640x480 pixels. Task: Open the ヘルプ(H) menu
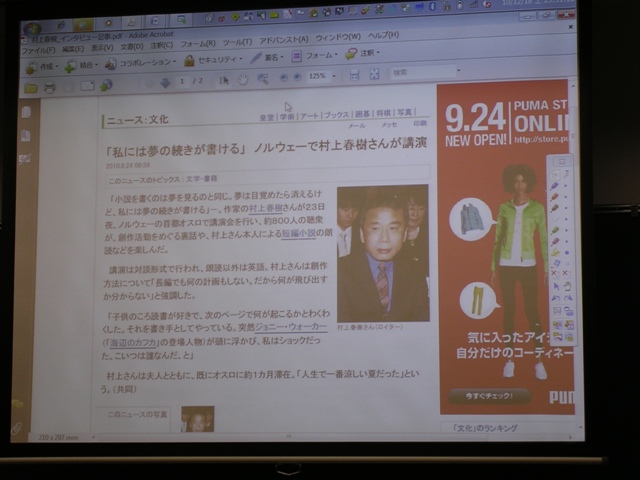coord(383,35)
